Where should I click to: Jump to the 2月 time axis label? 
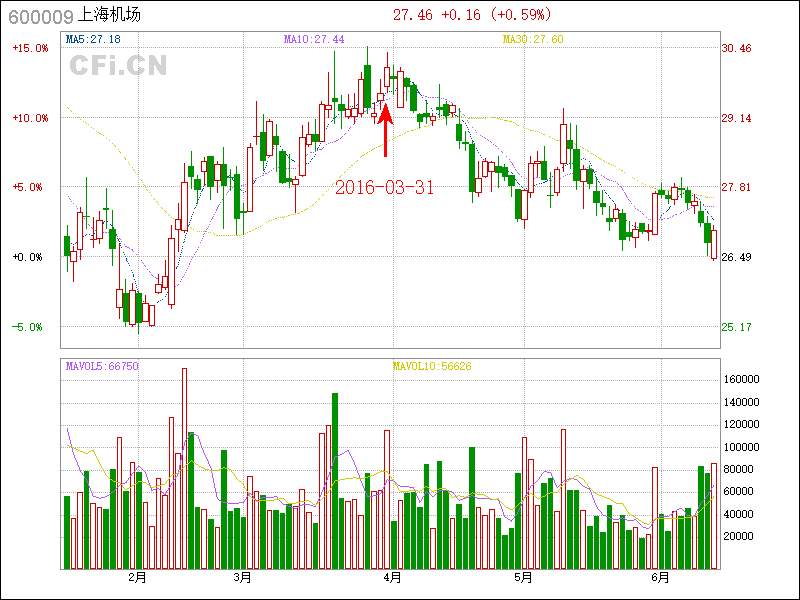[x=137, y=578]
